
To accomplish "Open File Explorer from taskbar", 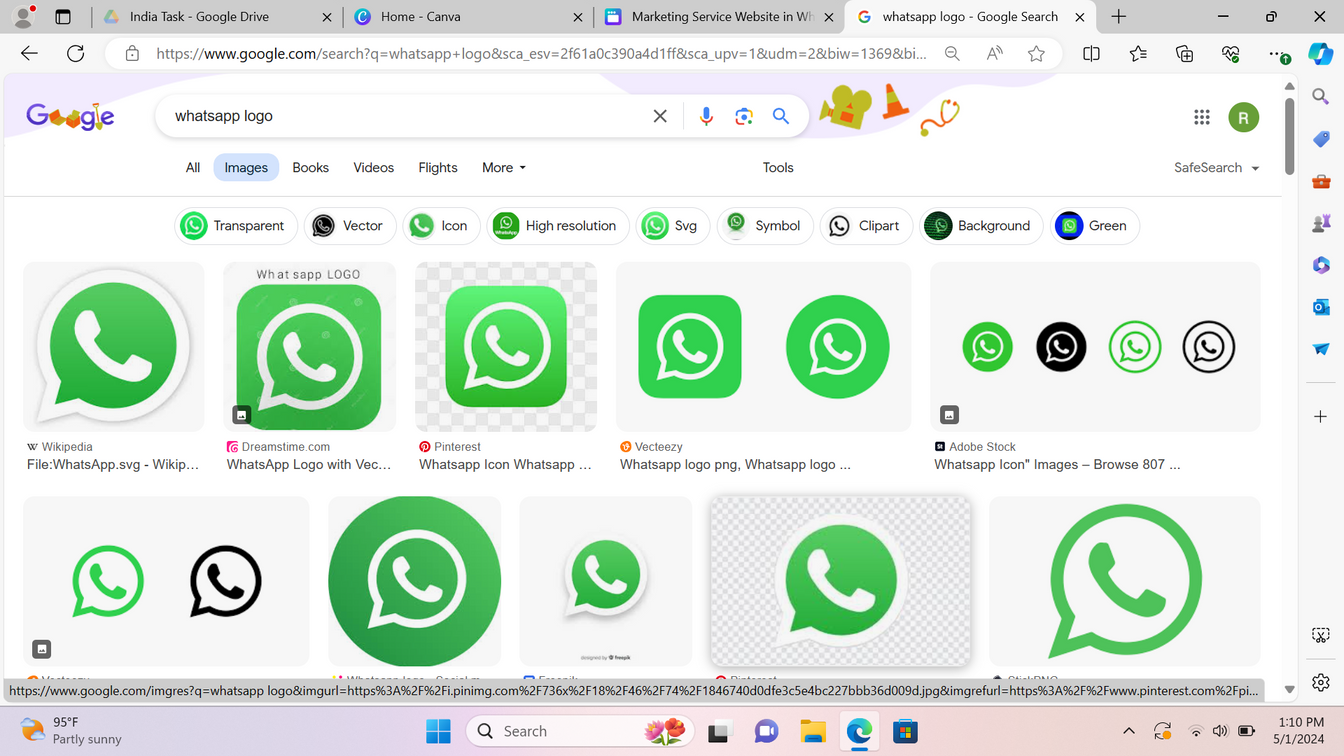I will coord(812,731).
